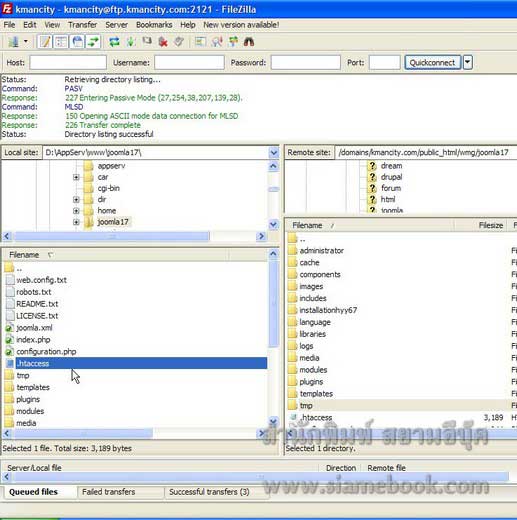517x520 pixels.
Task: Toggle processing of the transfer queue
Action: point(131,42)
